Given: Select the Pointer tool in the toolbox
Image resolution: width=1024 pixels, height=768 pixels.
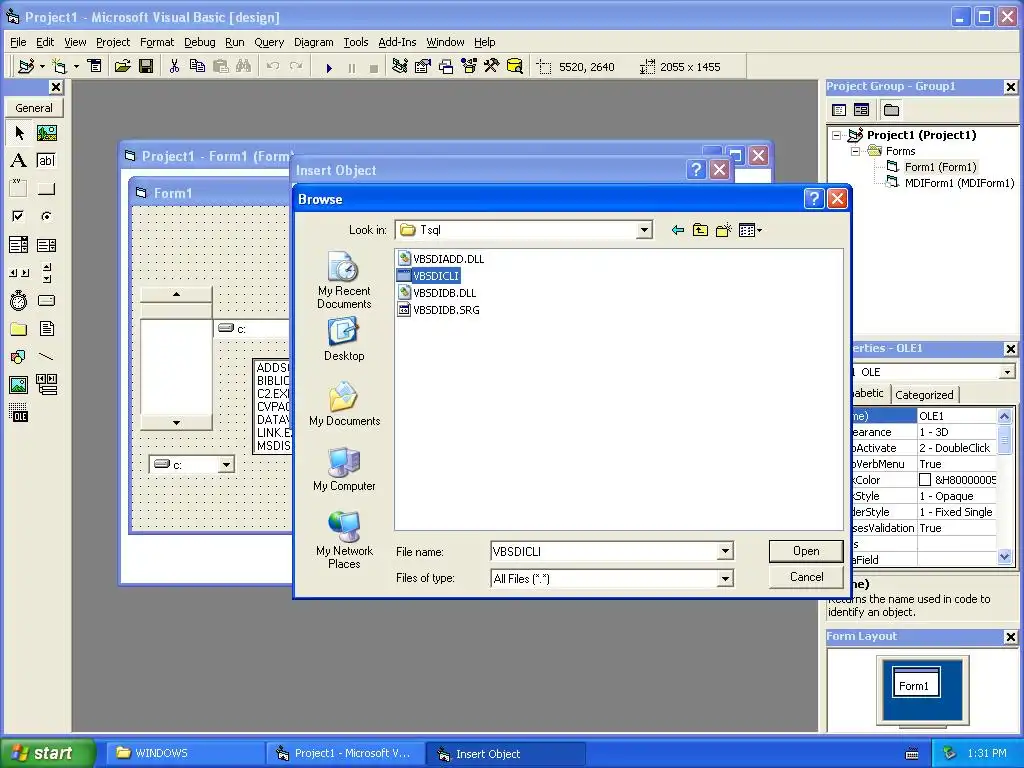Looking at the screenshot, I should (x=19, y=133).
